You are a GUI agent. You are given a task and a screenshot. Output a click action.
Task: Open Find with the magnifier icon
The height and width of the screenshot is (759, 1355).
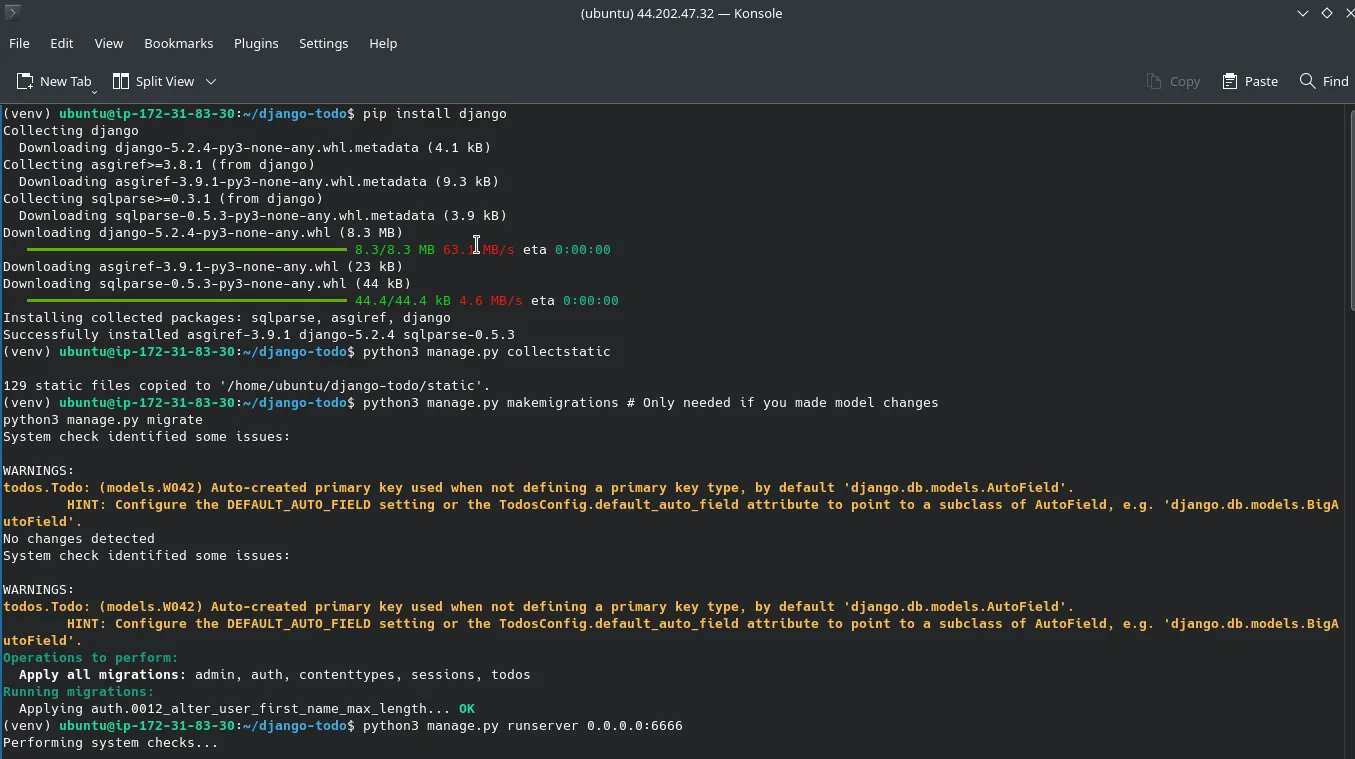click(x=1323, y=81)
